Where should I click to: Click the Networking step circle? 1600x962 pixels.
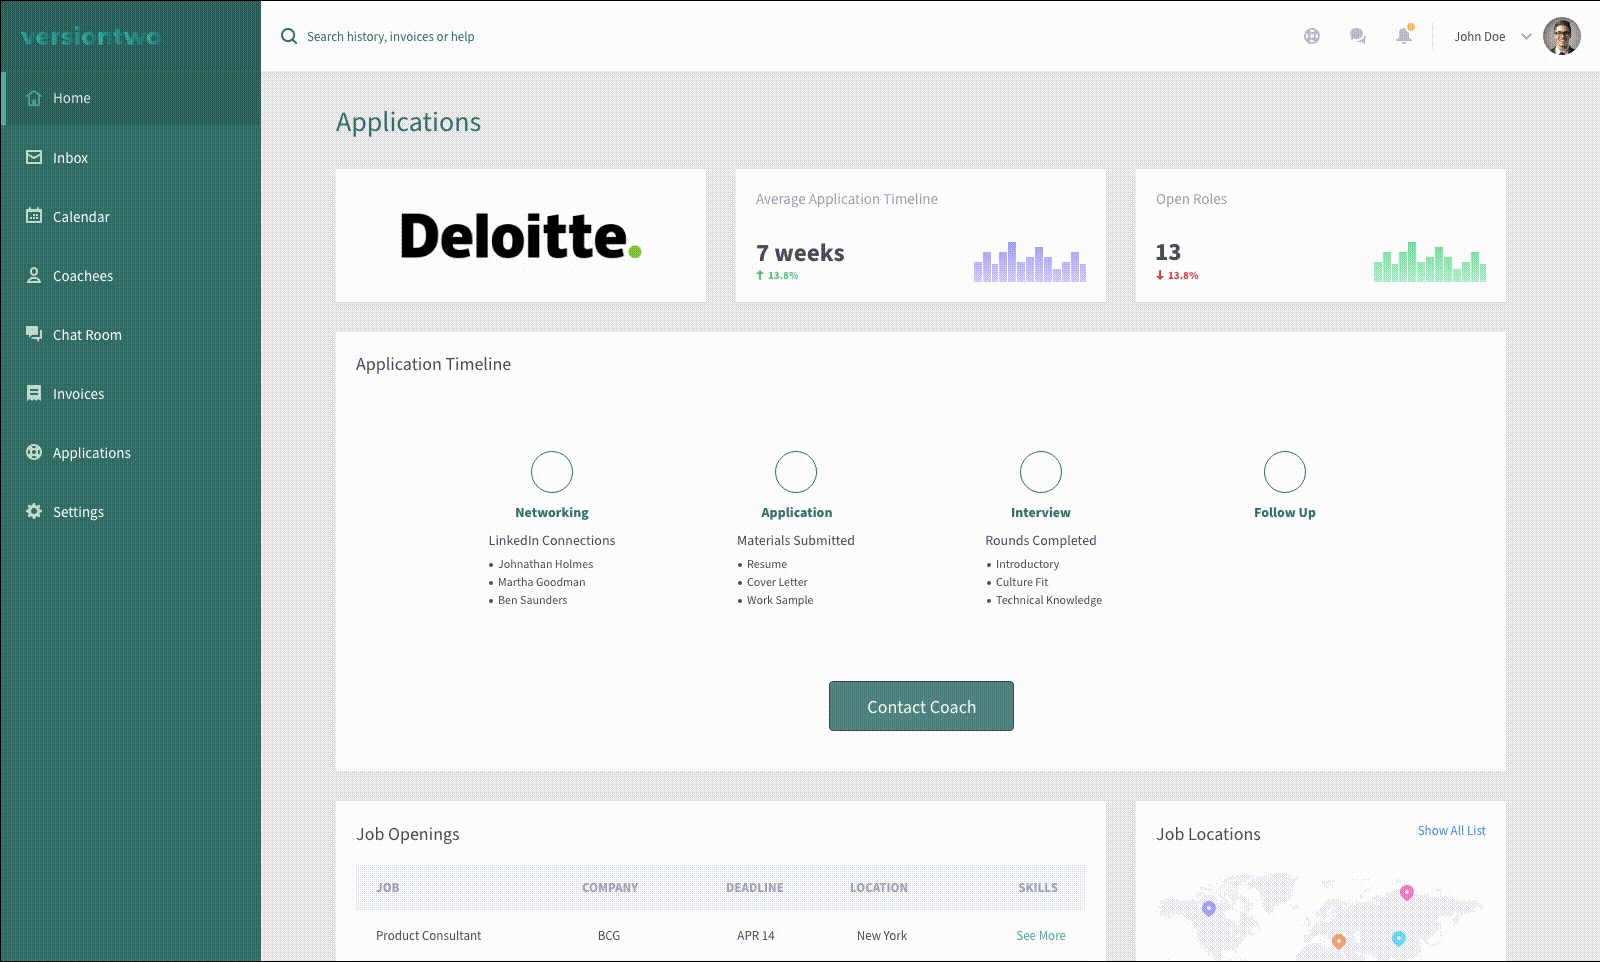[x=552, y=472]
